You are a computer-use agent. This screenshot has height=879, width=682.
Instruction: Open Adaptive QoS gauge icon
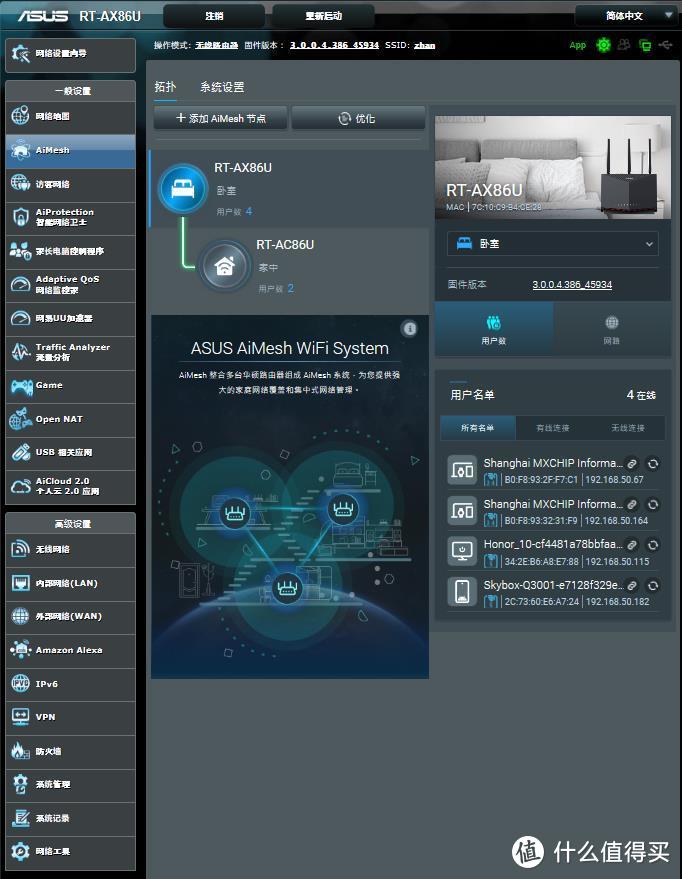21,284
